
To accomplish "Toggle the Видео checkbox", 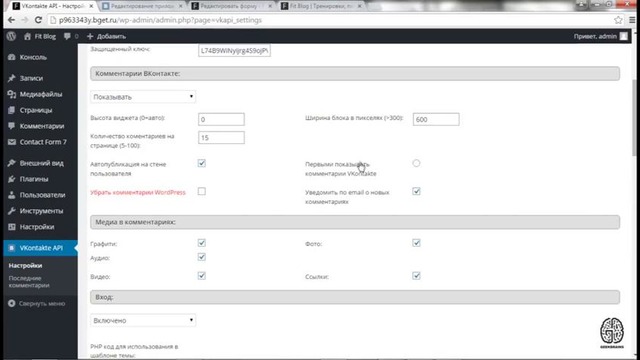I will (x=202, y=276).
